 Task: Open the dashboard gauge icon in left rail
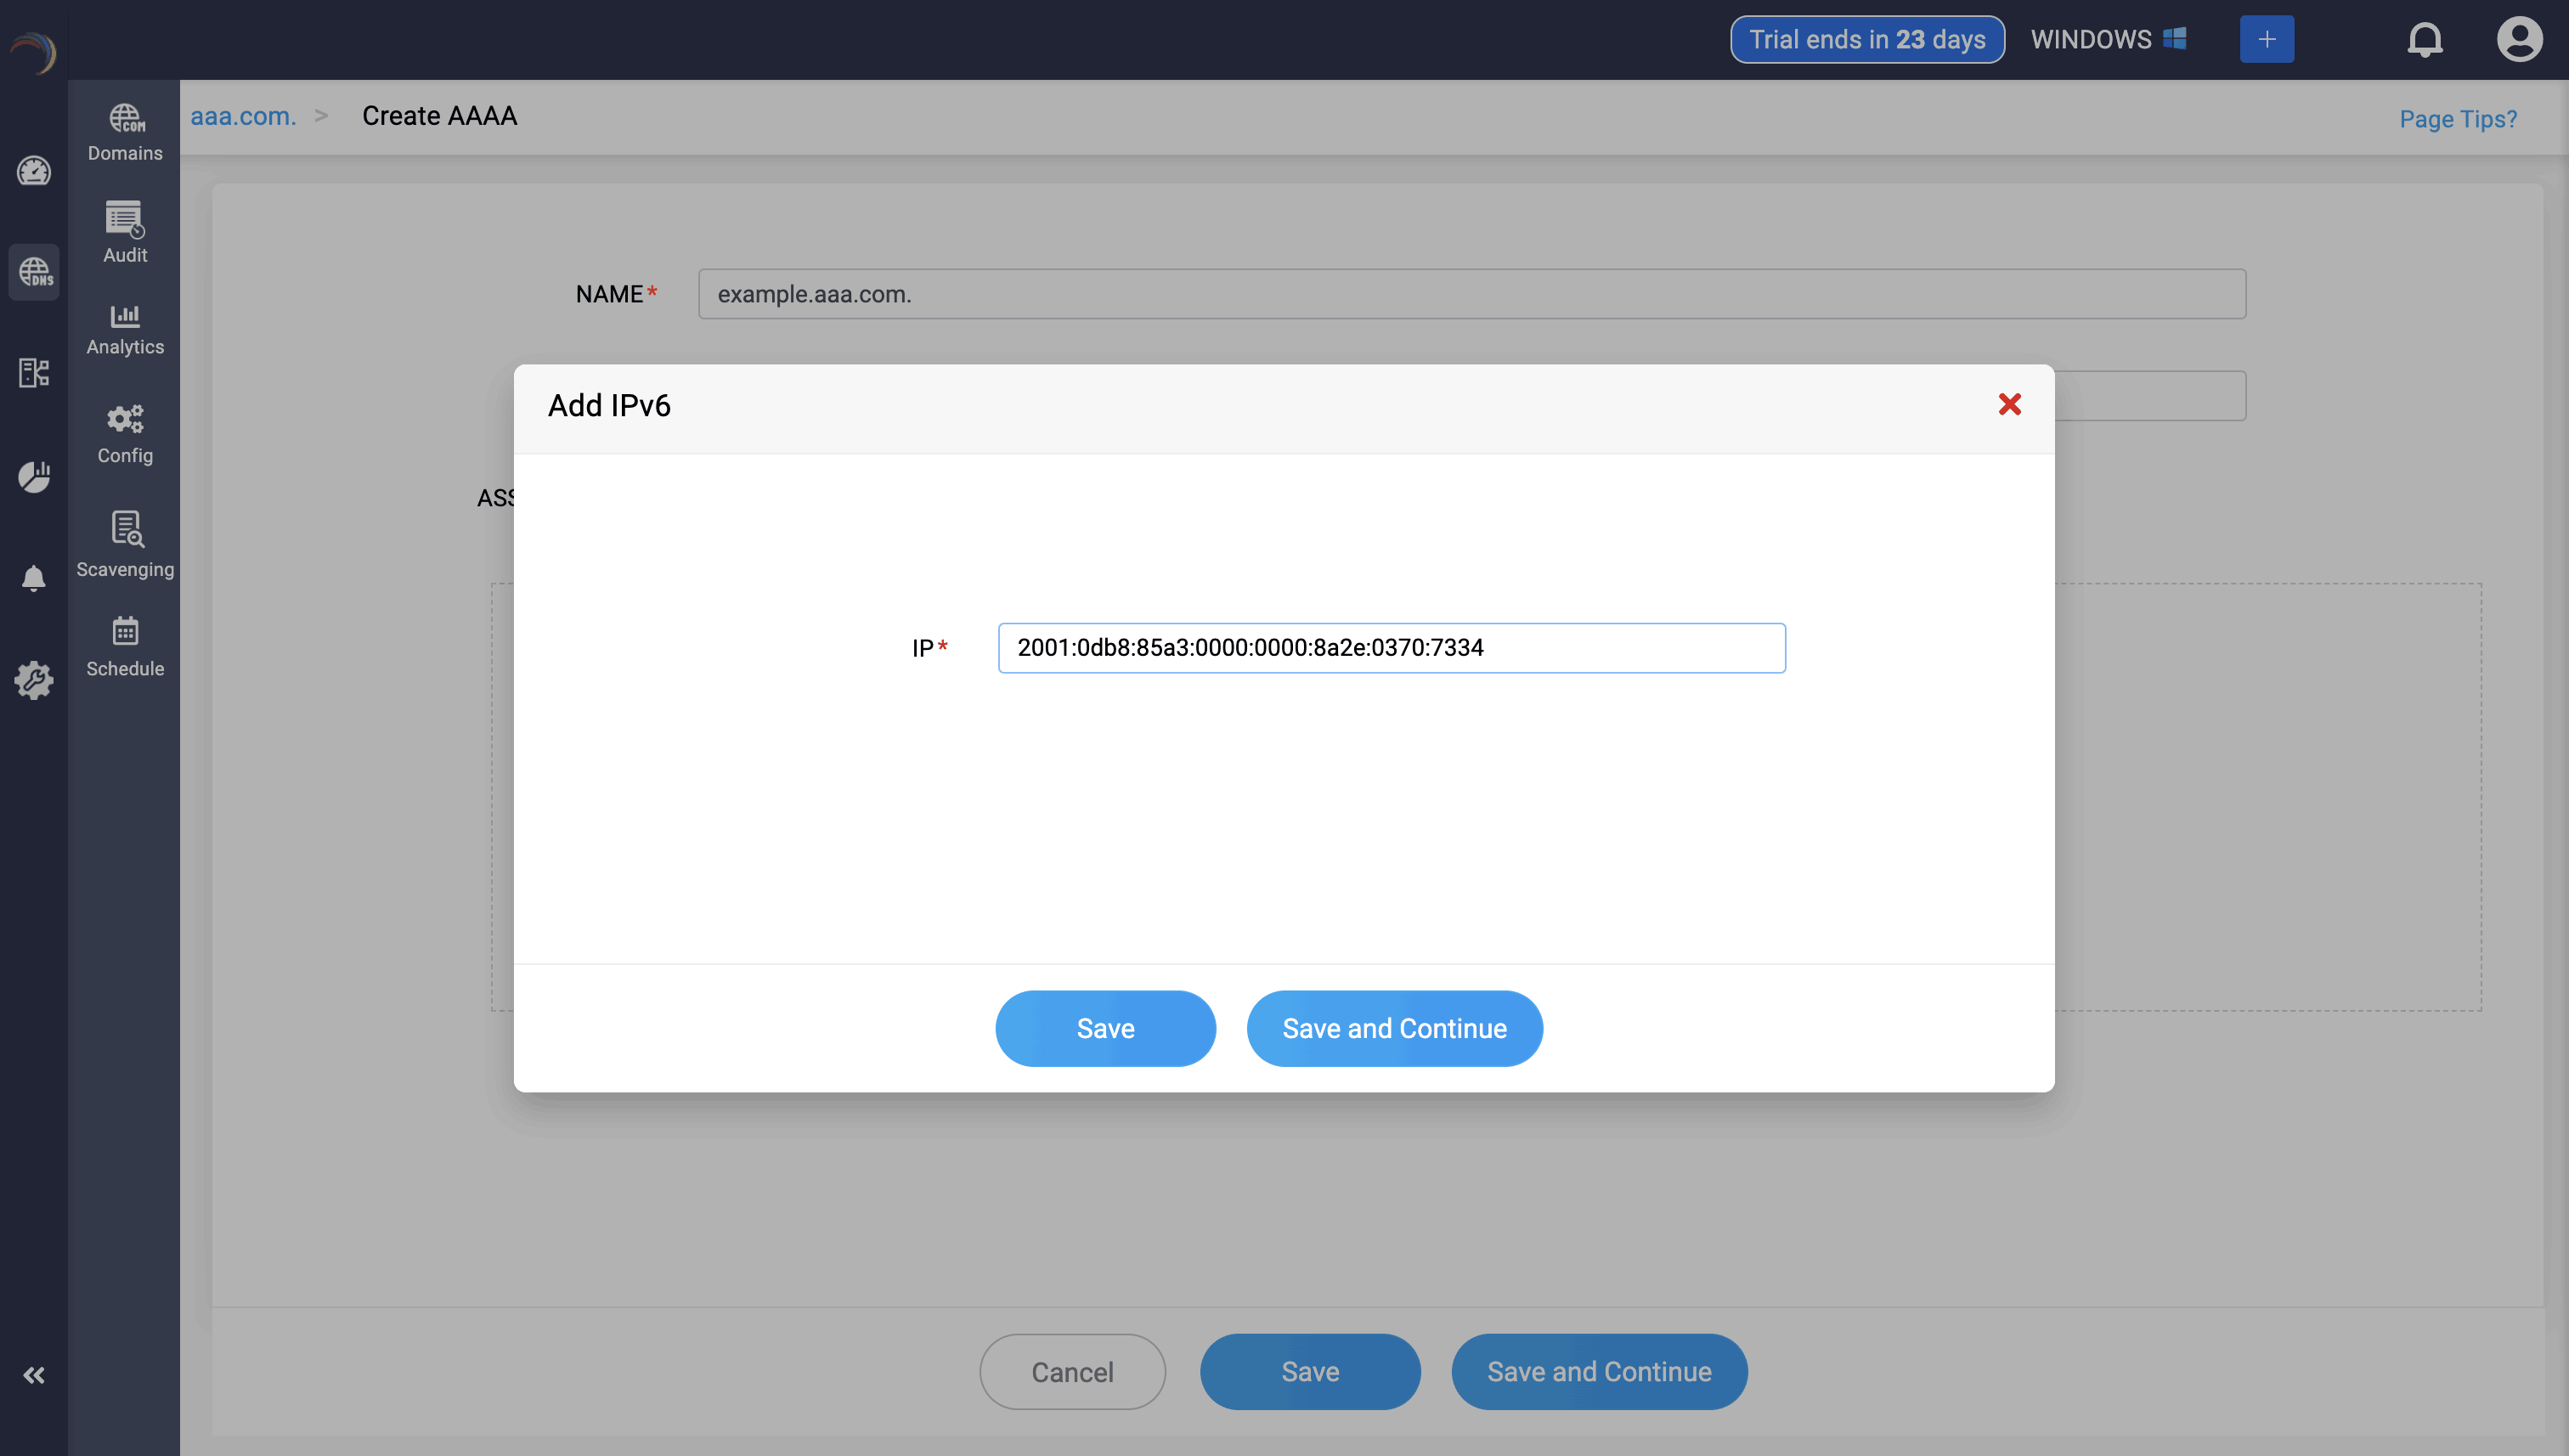(34, 171)
